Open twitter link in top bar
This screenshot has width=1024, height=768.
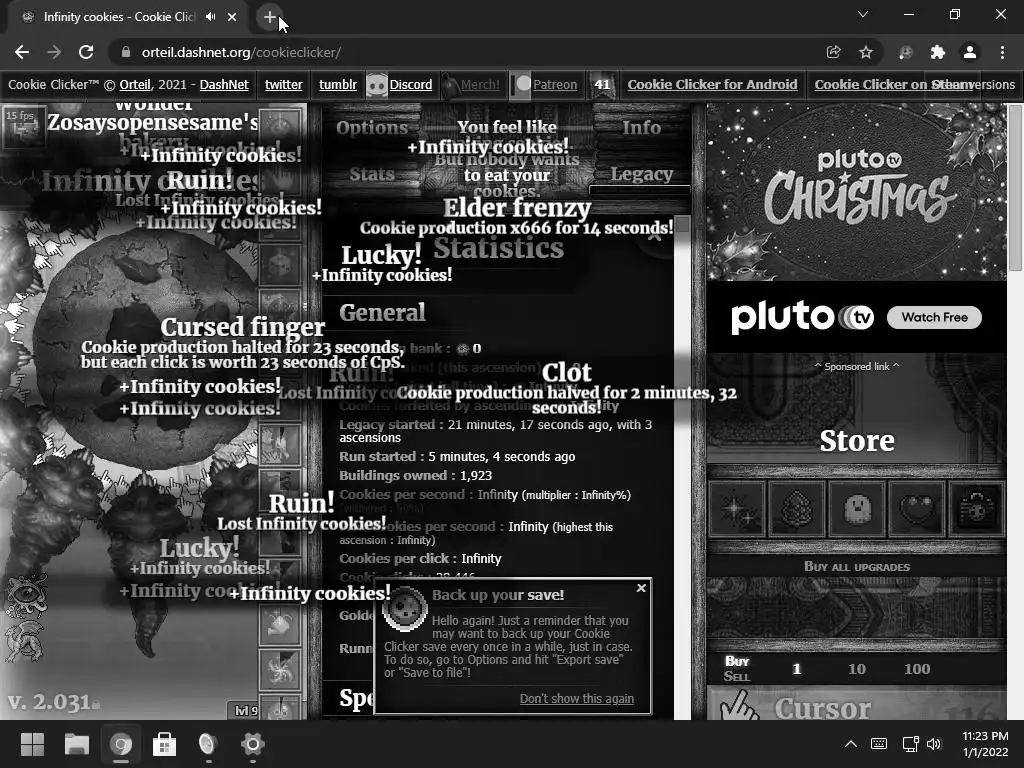click(x=283, y=84)
